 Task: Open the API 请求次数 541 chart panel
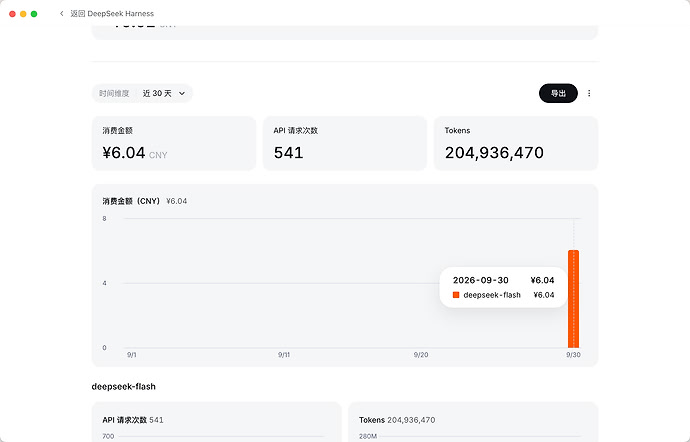coord(217,422)
